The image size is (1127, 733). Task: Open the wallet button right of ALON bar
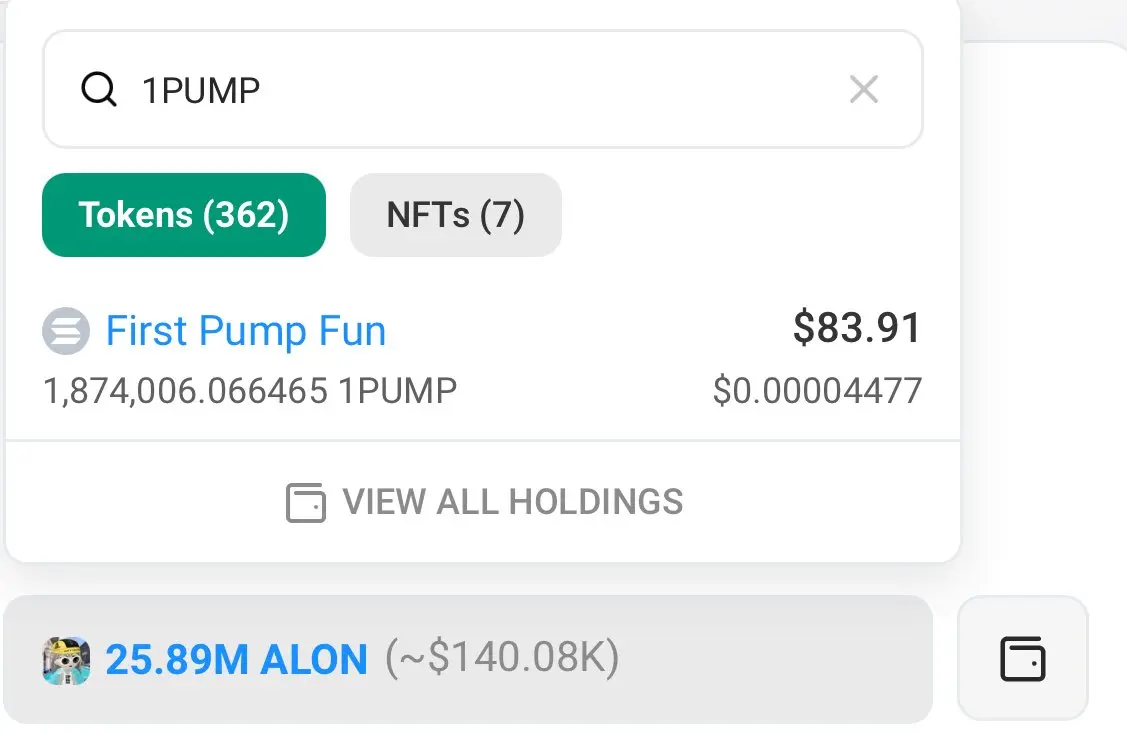[x=1022, y=659]
